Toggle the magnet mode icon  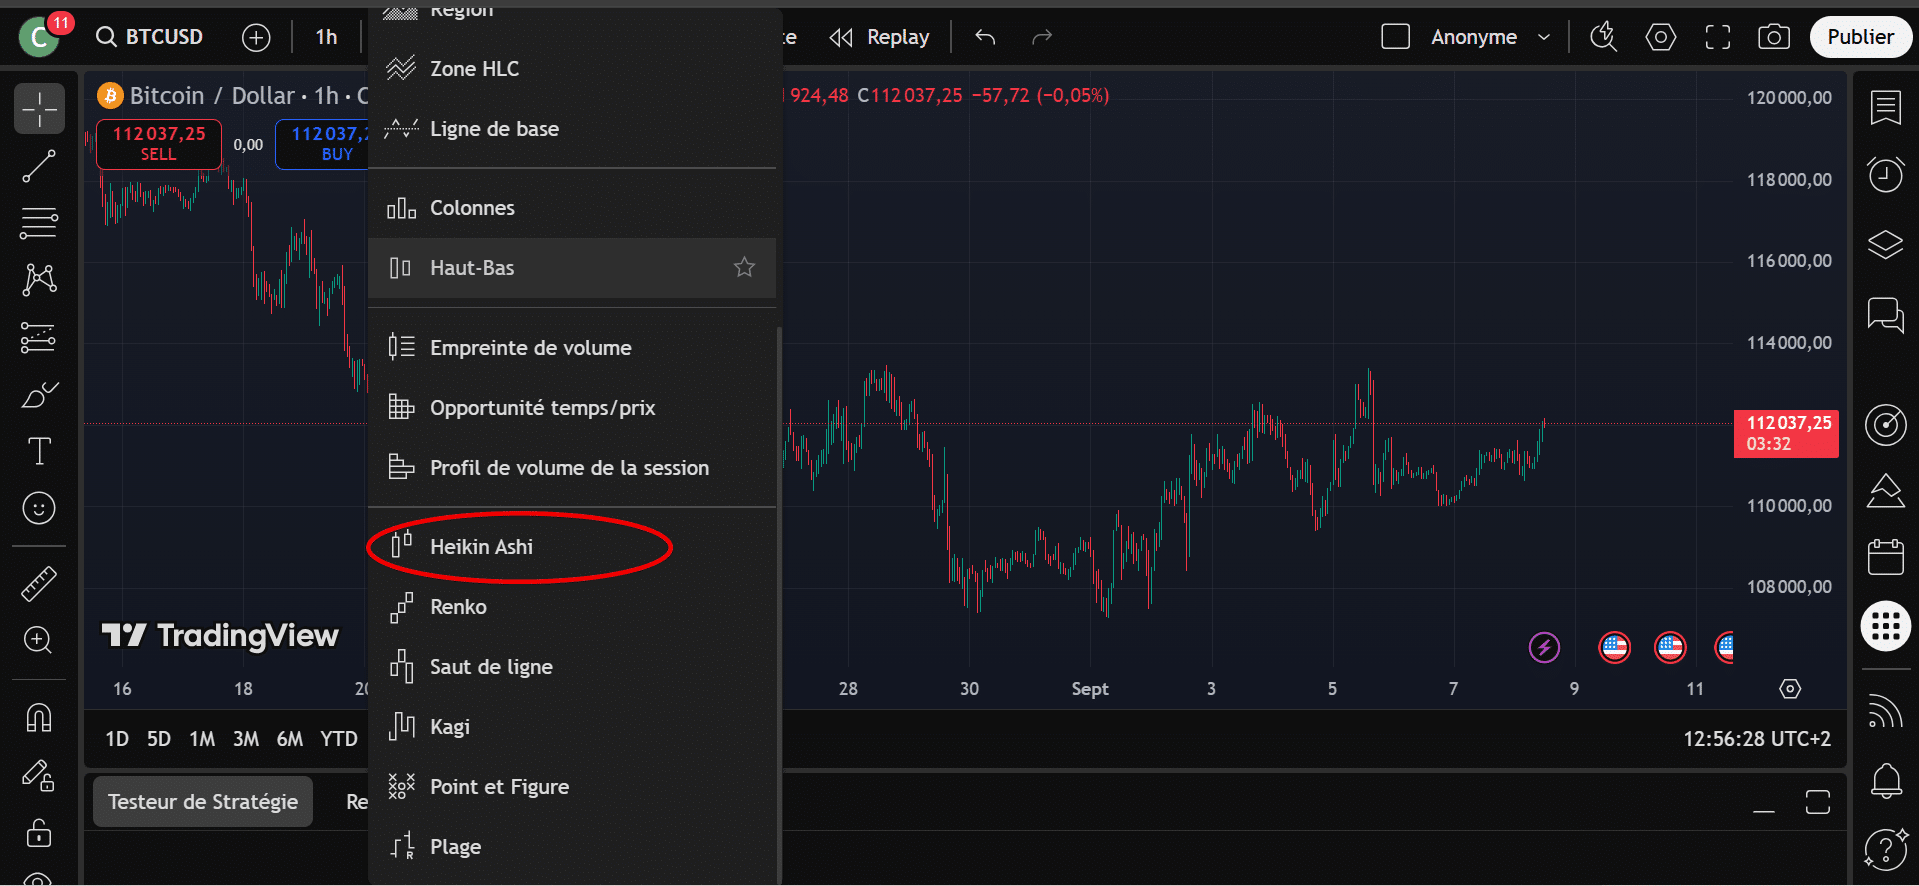point(39,717)
